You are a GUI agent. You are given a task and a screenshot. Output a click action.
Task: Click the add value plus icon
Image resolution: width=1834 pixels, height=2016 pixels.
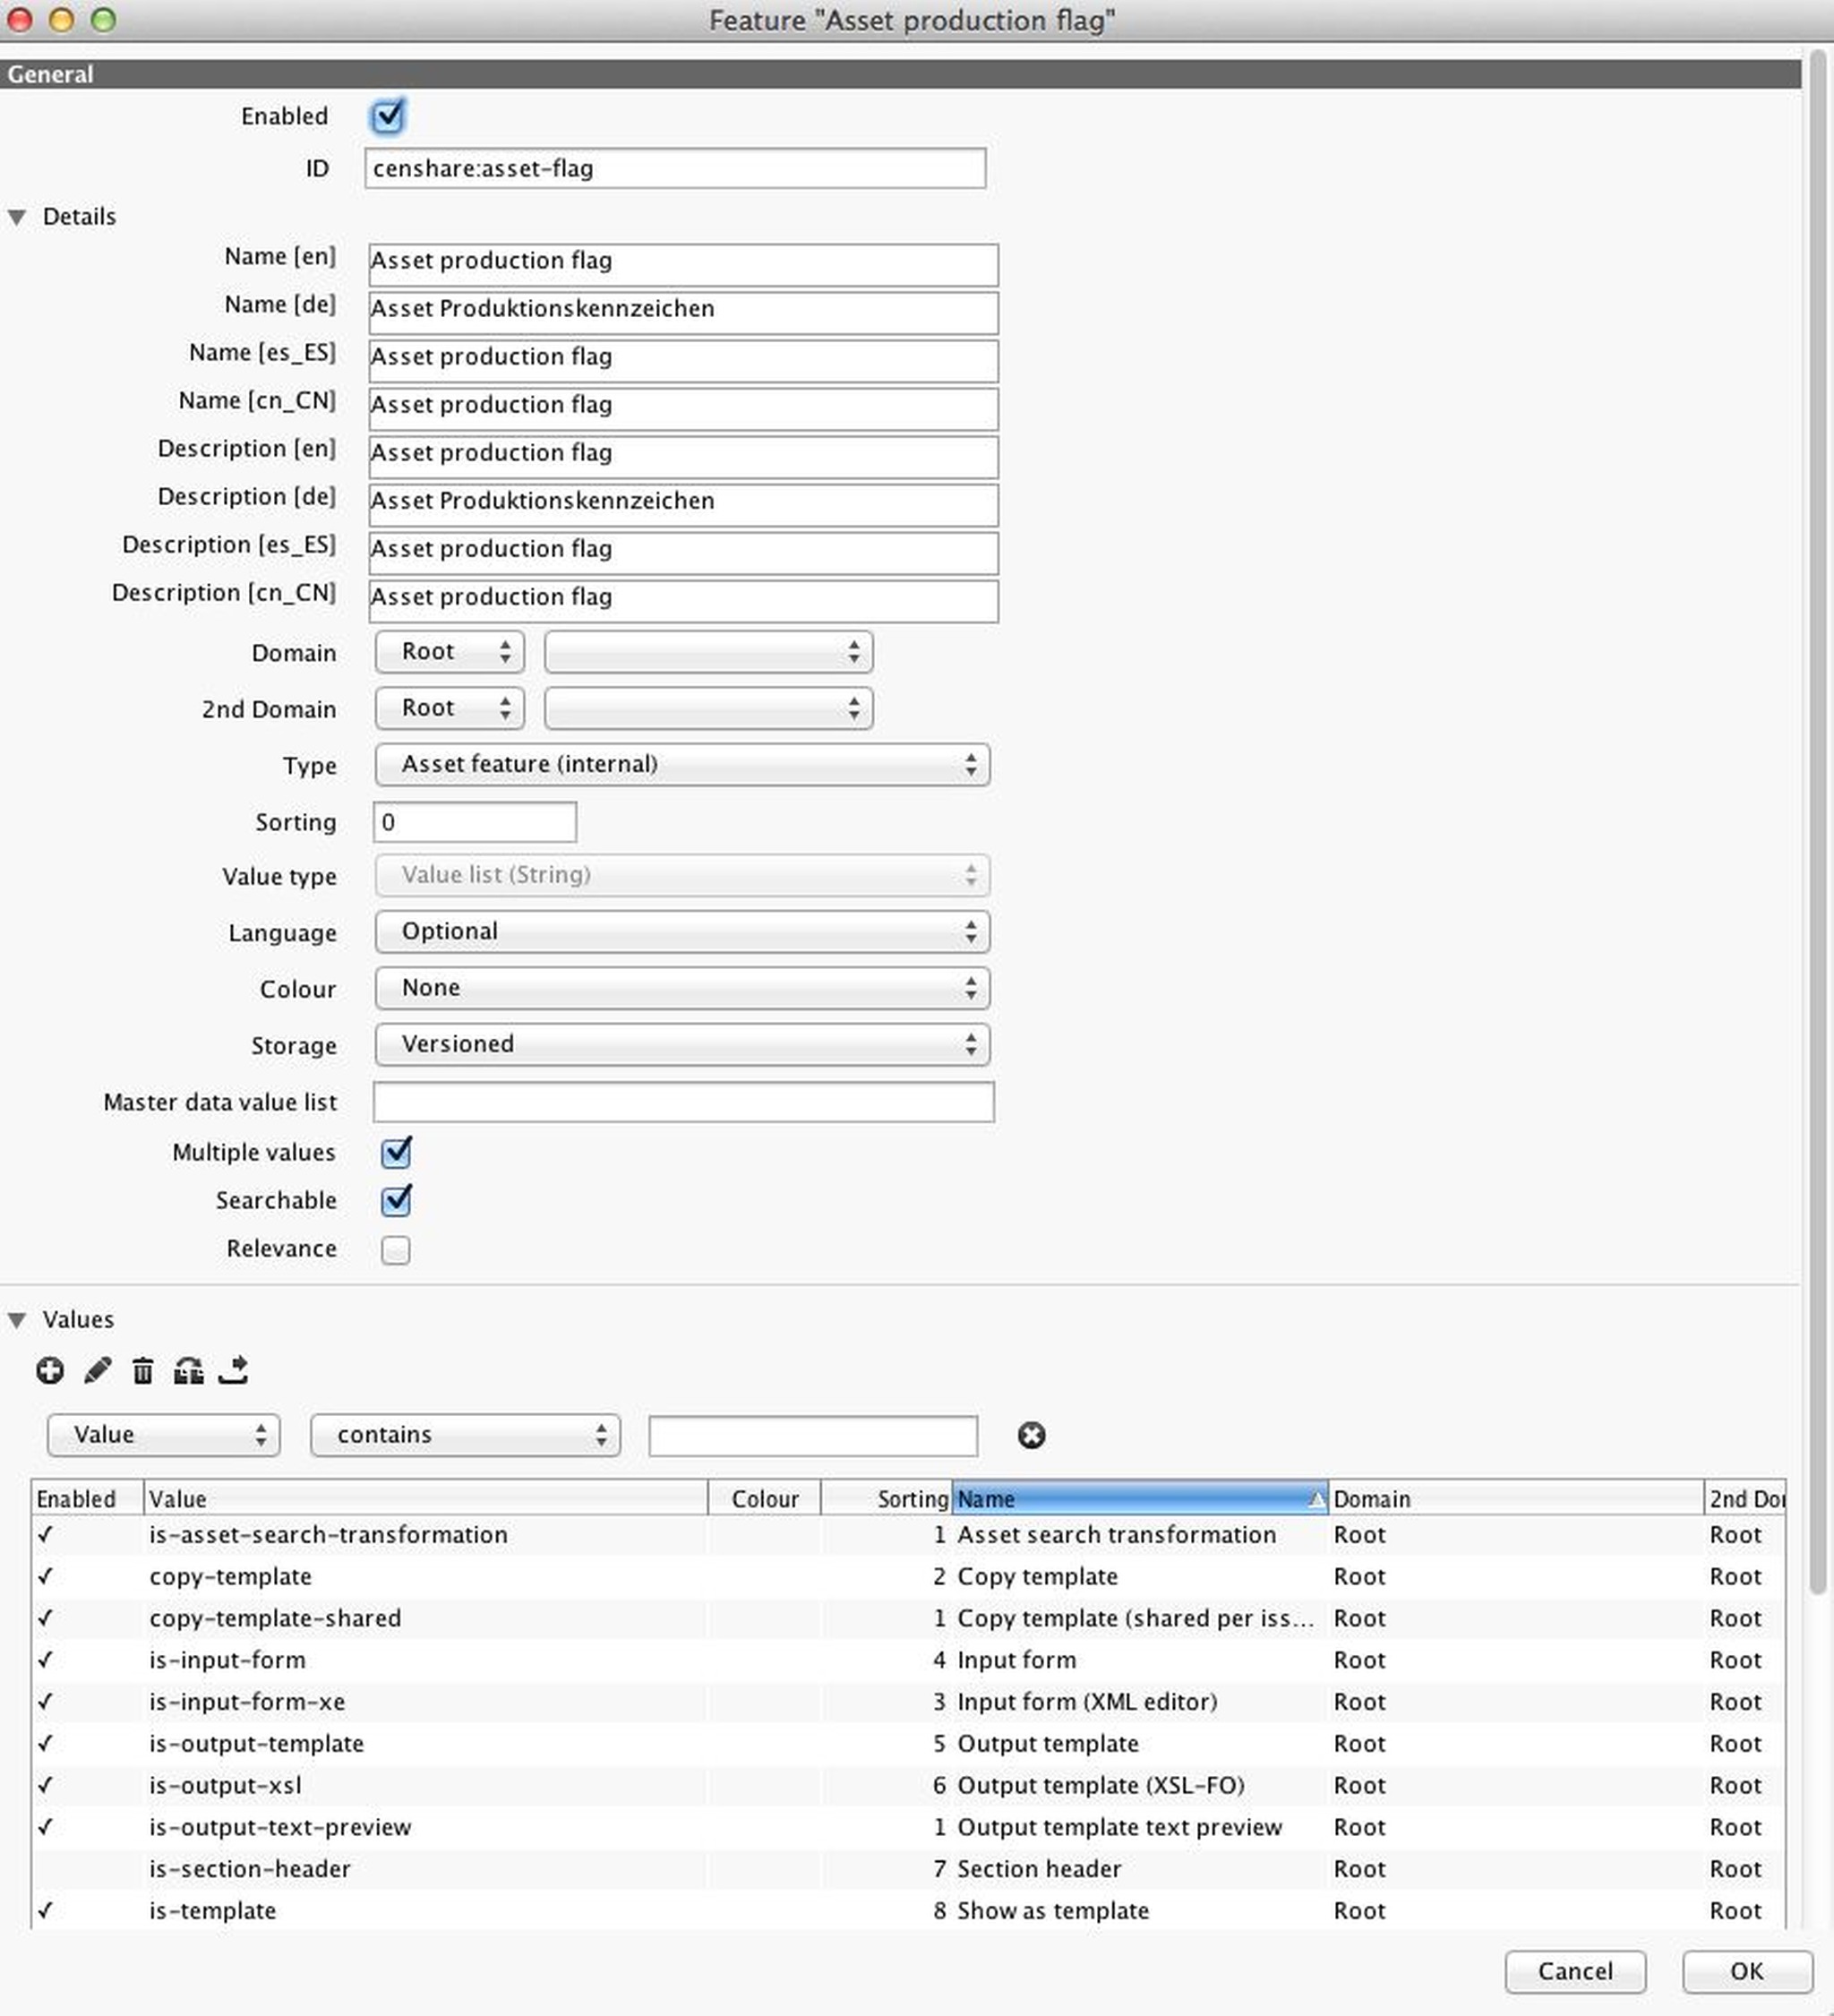(x=50, y=1370)
